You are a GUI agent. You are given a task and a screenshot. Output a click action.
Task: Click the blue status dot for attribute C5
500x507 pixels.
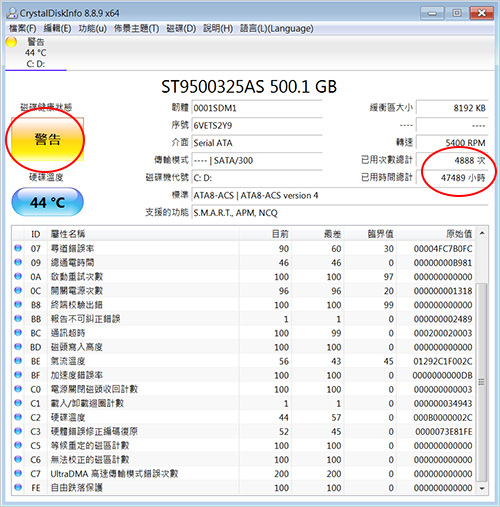18,445
